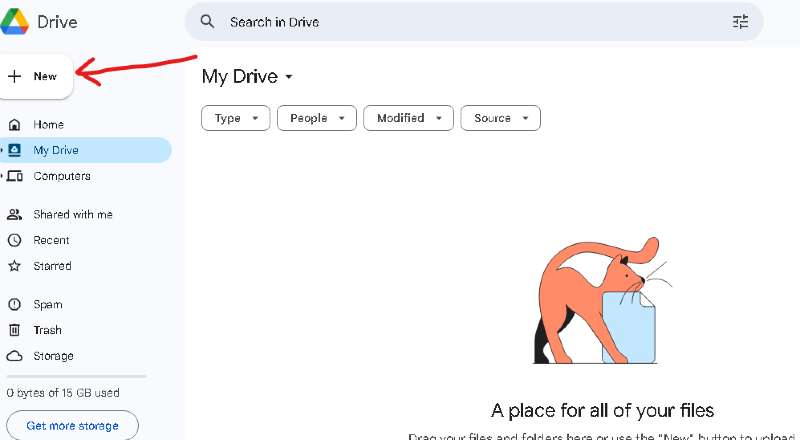Click the Recent clock icon

click(14, 240)
